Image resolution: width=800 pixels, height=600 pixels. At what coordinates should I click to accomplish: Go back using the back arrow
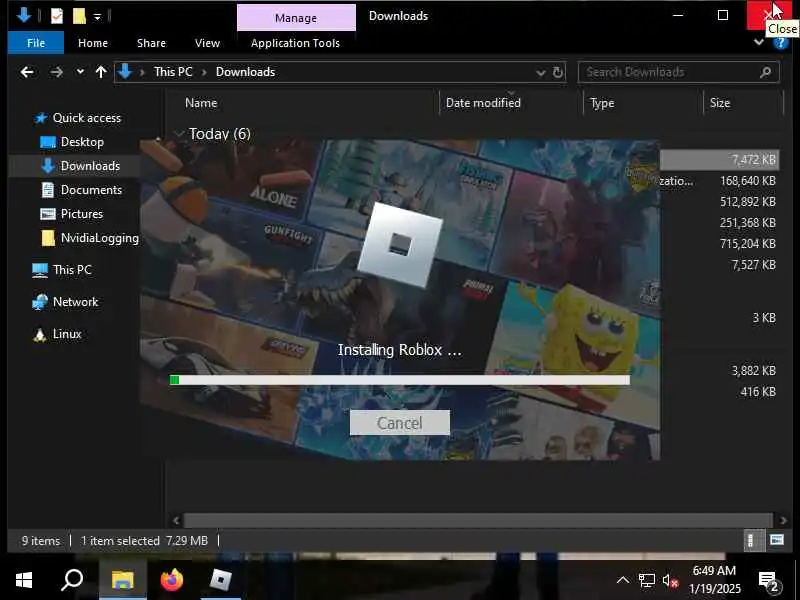[27, 72]
